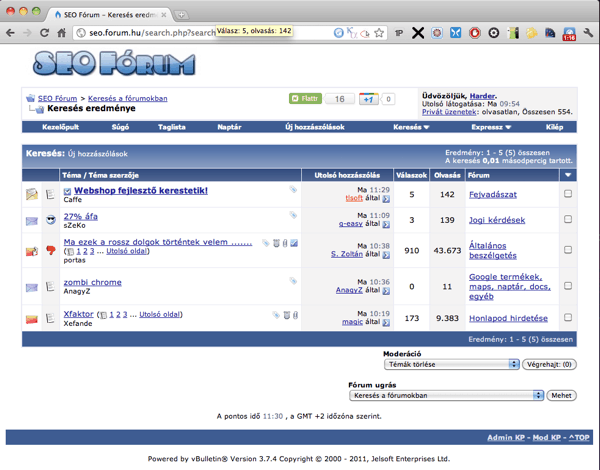Open Kezelőpult in the navigation bar
Viewport: 600px width, 470px height.
coord(60,127)
